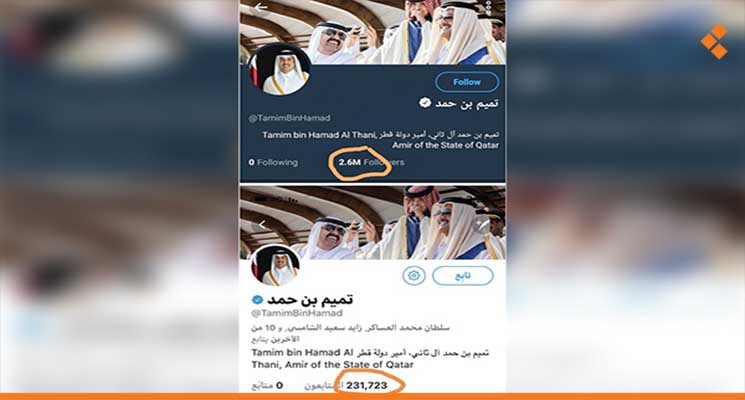Image resolution: width=745 pixels, height=400 pixels.
Task: Open the mutual followers line سلطان محمد
Action: point(350,333)
